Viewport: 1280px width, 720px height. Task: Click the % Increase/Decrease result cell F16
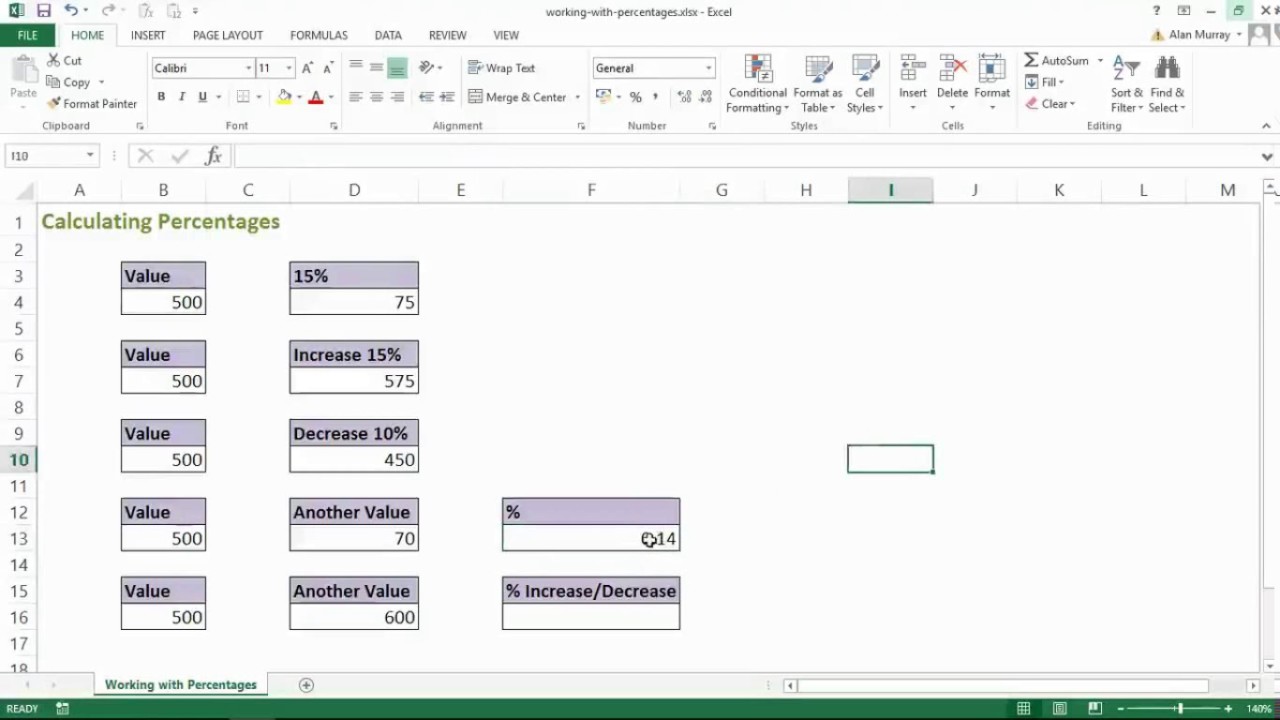[591, 617]
